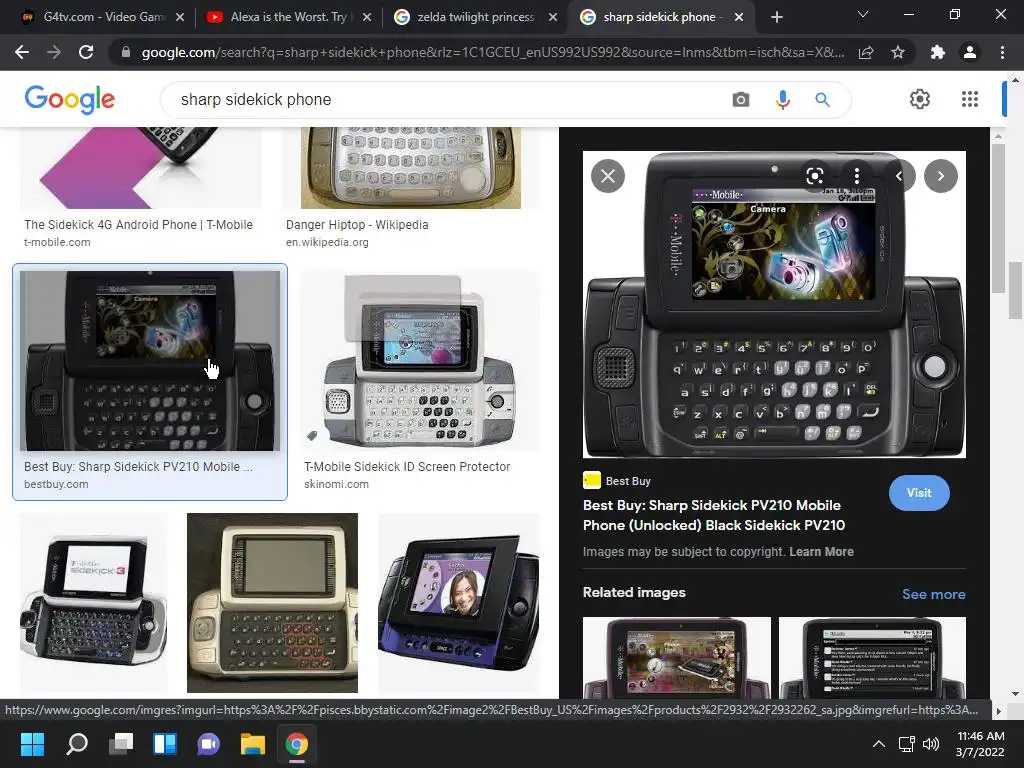Open the white Sidekick with red keys thumbnail

(272, 602)
